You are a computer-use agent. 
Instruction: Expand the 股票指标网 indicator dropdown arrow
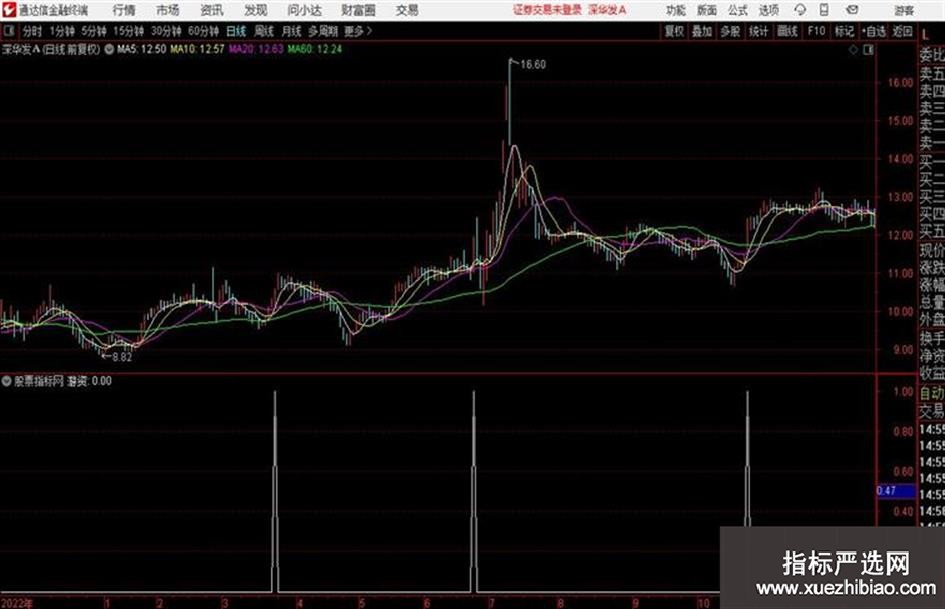7,381
